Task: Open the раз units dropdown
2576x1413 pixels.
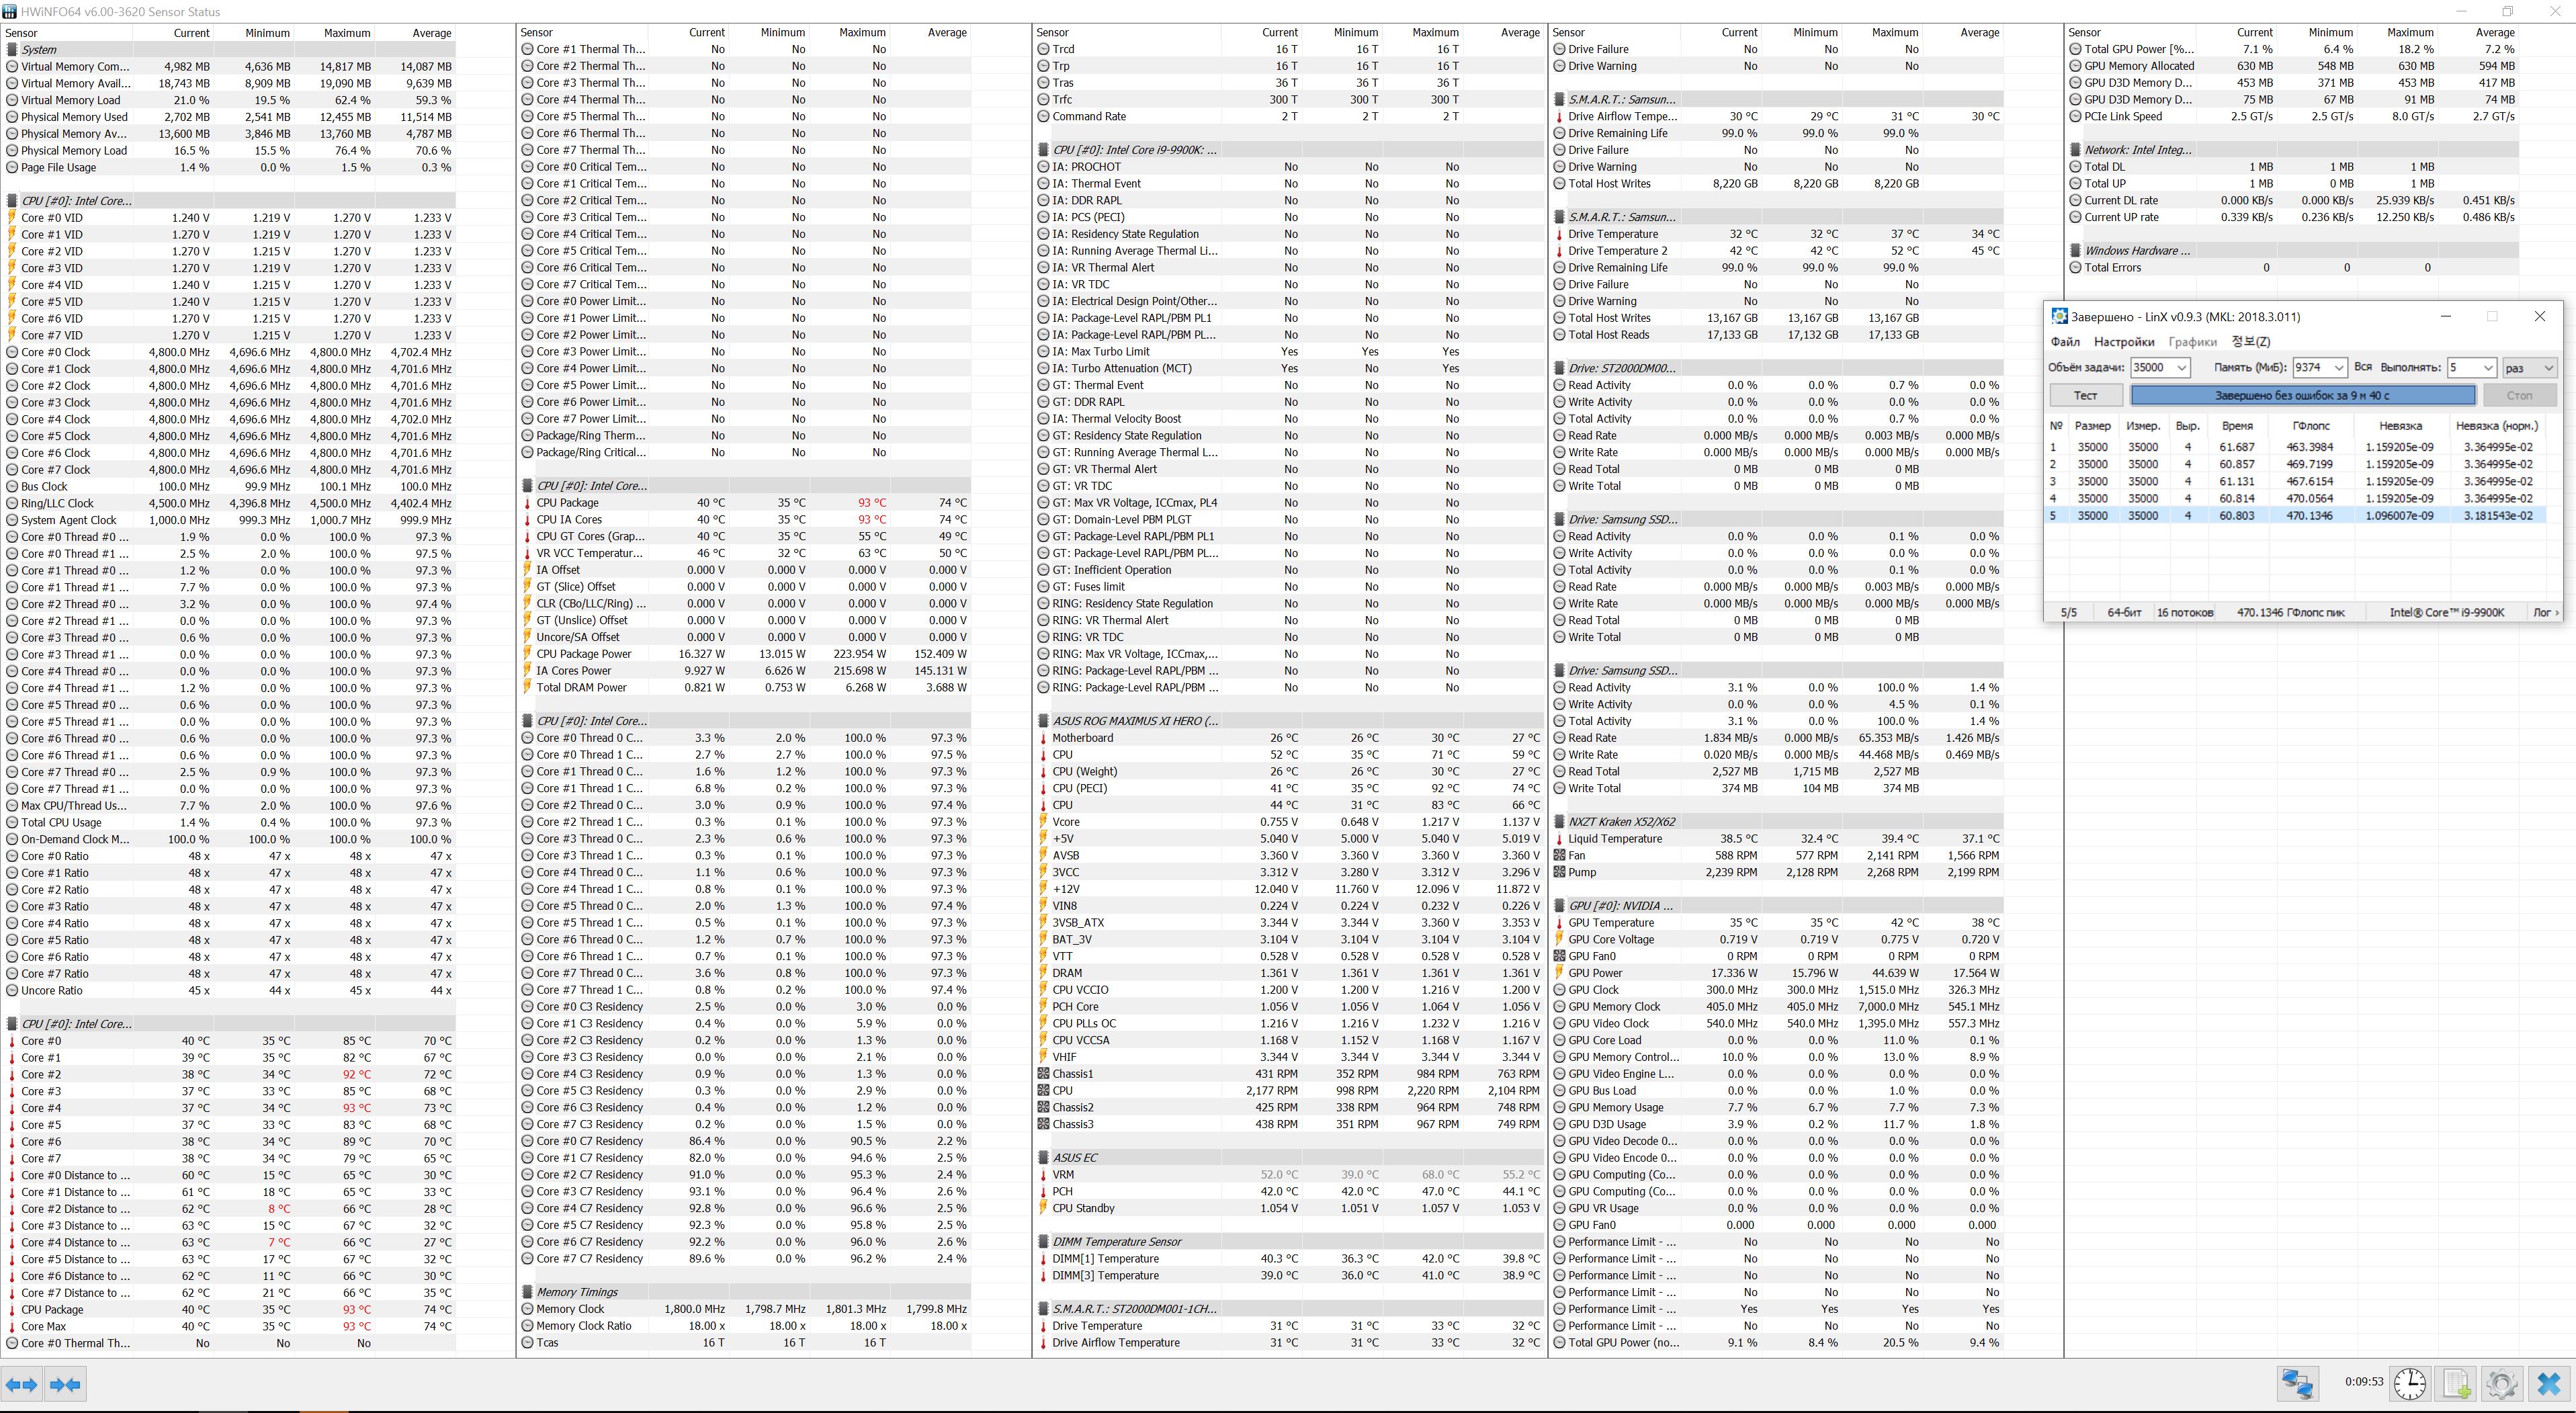Action: (2548, 368)
